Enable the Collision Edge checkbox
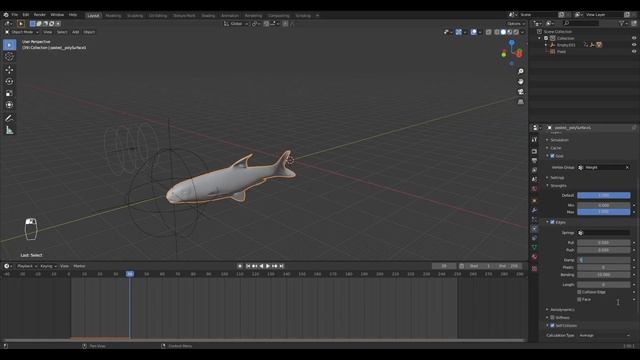The image size is (640, 360). 579,292
